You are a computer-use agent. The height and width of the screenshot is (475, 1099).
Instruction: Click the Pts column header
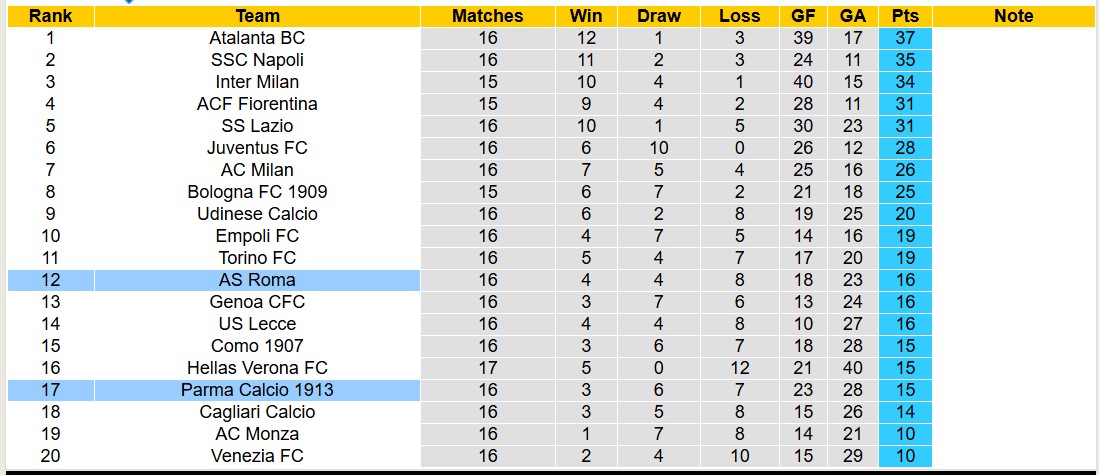pos(905,16)
